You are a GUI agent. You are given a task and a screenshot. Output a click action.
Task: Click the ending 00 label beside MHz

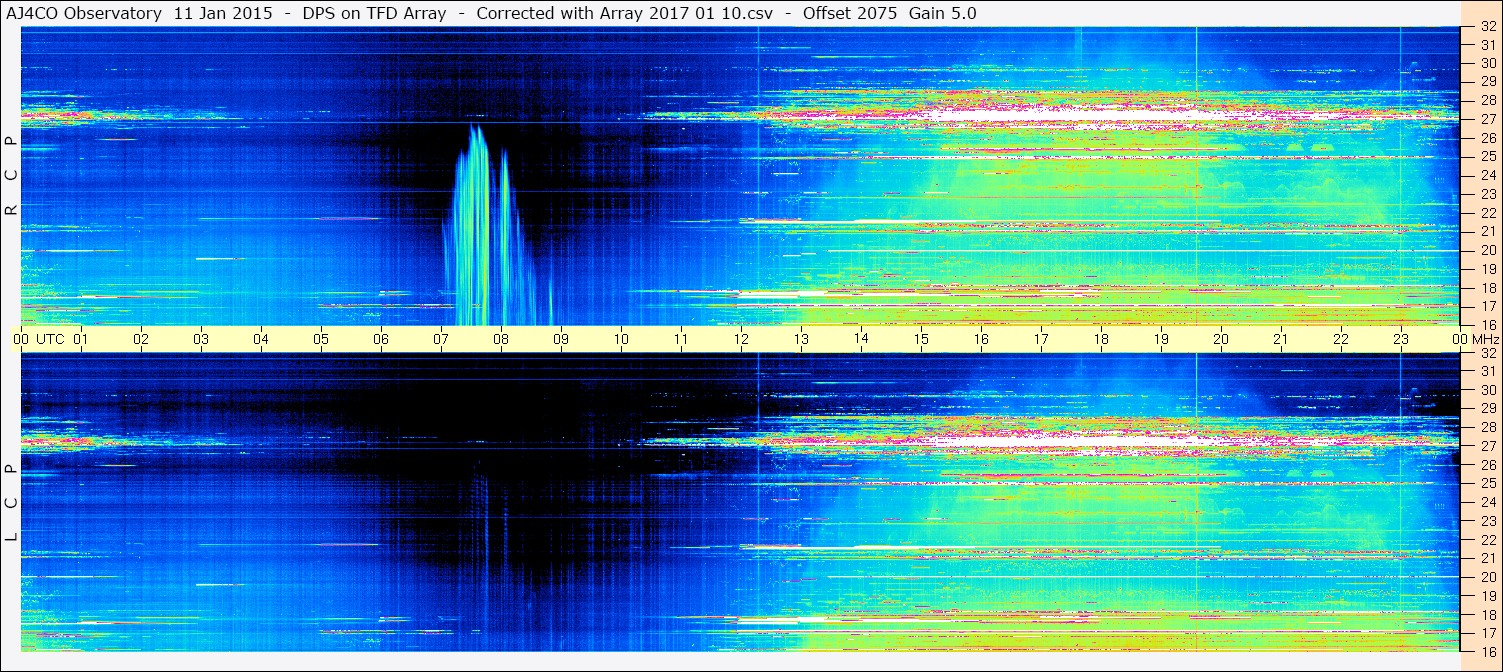(1459, 339)
